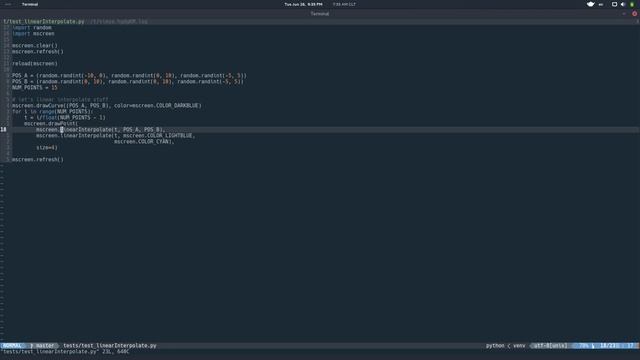Viewport: 640px width, 360px height.
Task: Click the highlighted linearInterpolate(t, POS_A, POS_B) line
Action: point(100,129)
